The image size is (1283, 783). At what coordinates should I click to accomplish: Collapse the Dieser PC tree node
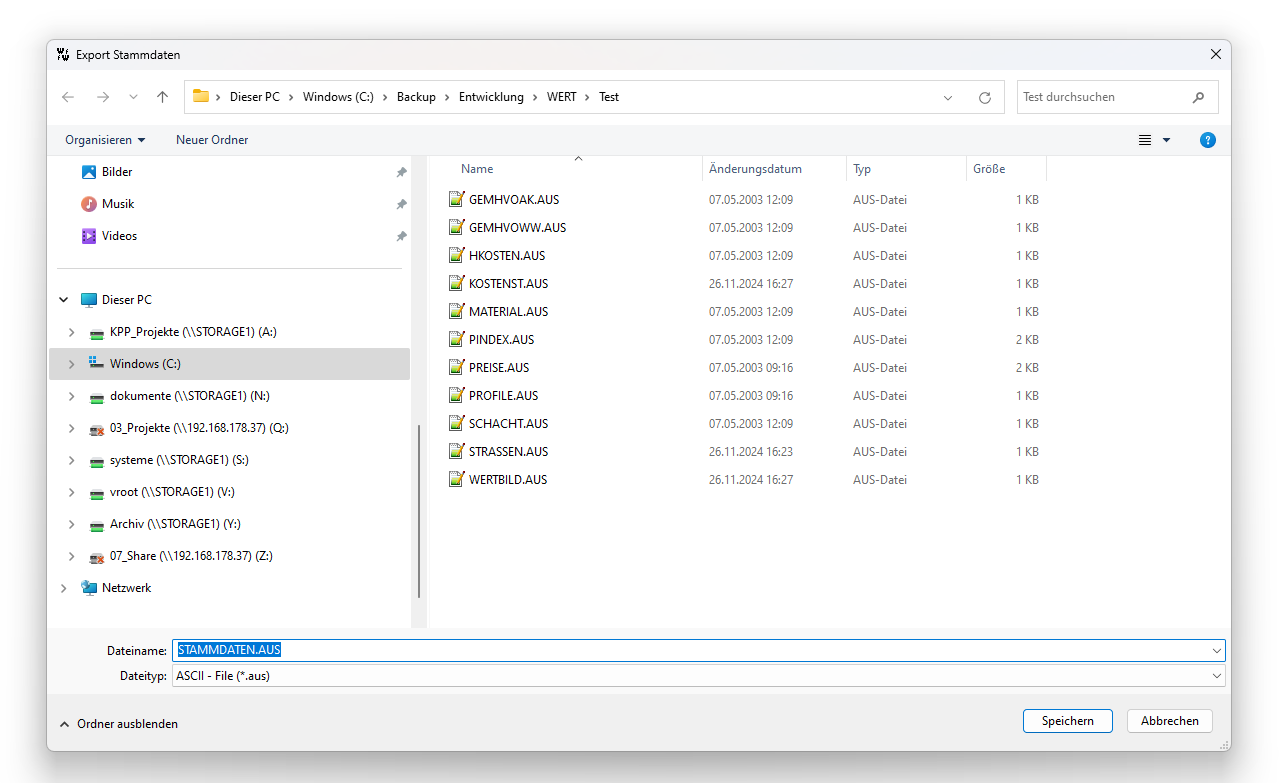(64, 300)
